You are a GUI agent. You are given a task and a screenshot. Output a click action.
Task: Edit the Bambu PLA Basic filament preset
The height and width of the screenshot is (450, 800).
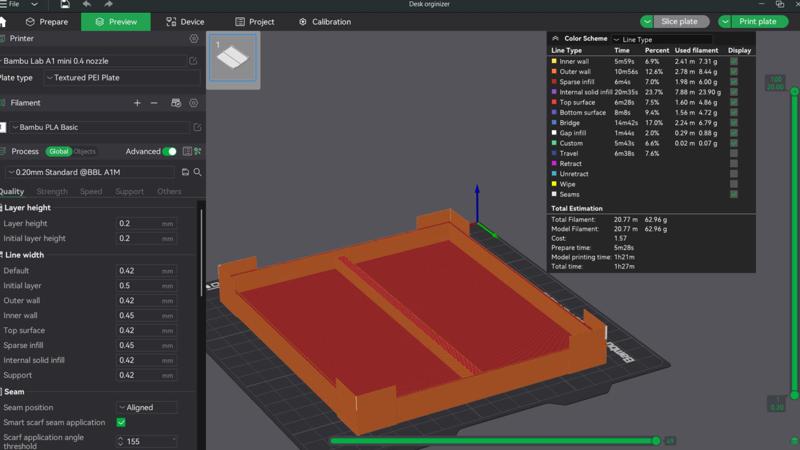click(197, 128)
